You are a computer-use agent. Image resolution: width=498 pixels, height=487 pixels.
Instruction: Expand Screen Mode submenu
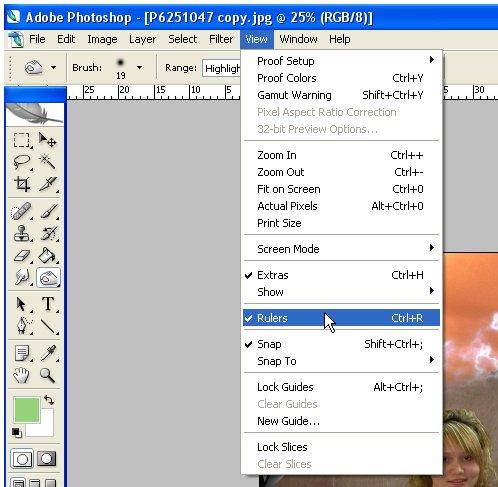click(x=341, y=249)
